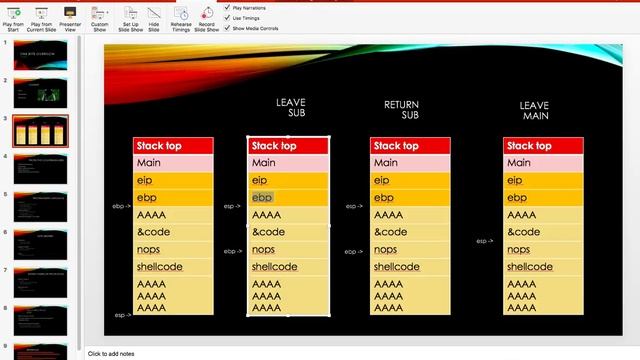Click '&code' cell in LEAVE SUB table
This screenshot has height=360, width=640.
(x=288, y=232)
